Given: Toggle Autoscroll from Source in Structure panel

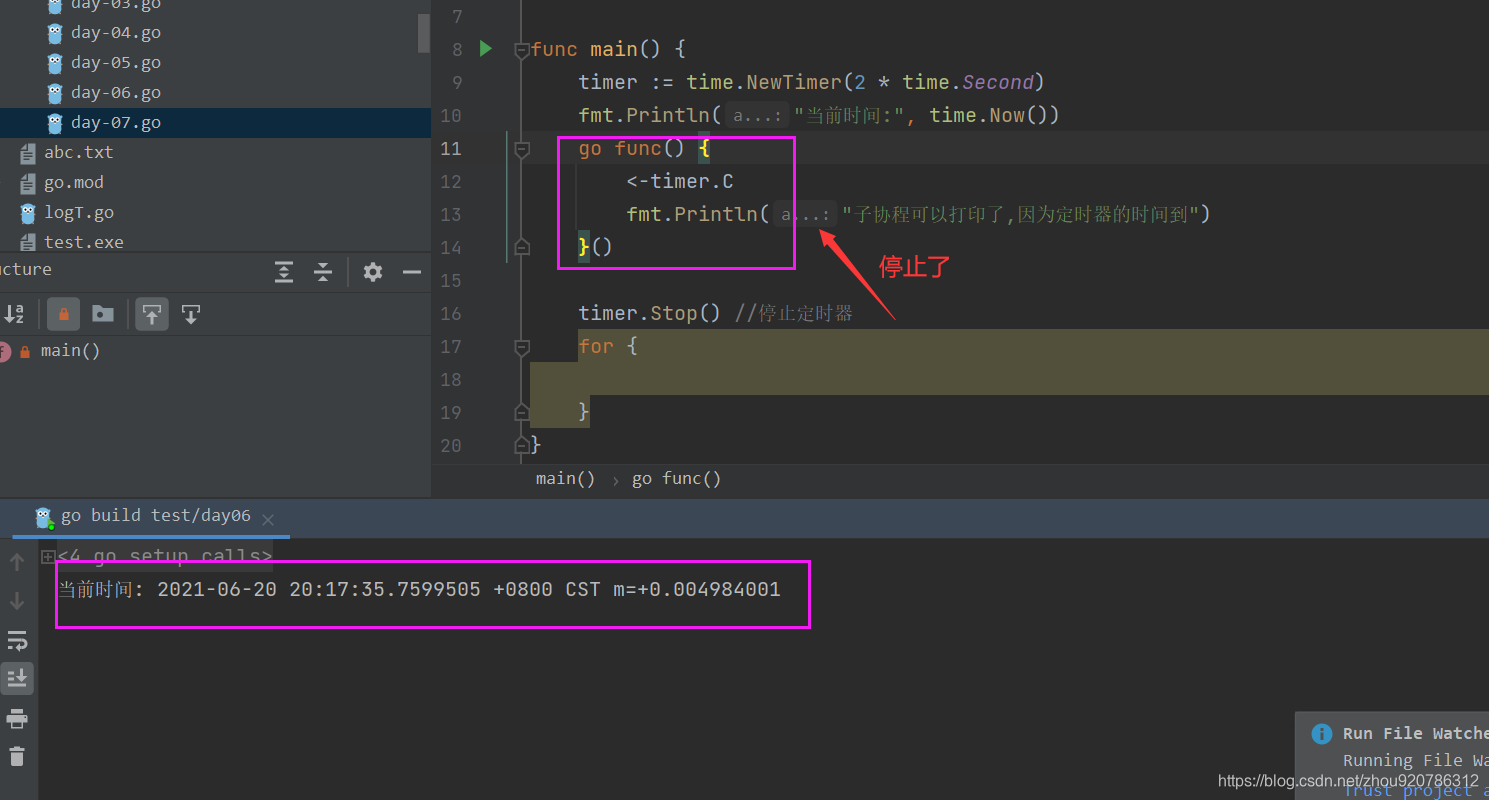Looking at the screenshot, I should 191,315.
